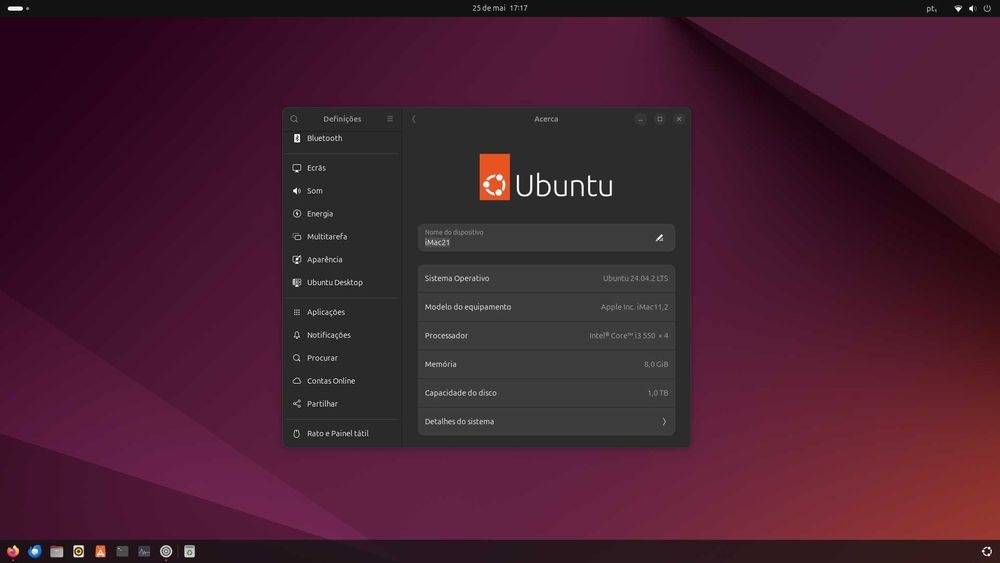
Task: Click the value 'Ubuntu 24.04.2 LTS'
Action: coord(635,279)
